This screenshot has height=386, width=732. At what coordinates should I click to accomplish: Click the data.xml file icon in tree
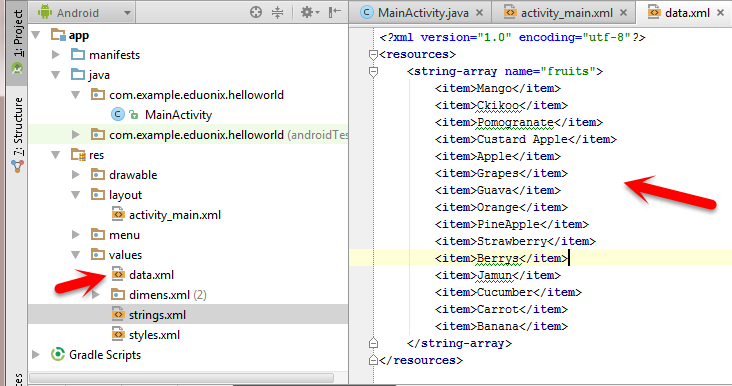118,274
